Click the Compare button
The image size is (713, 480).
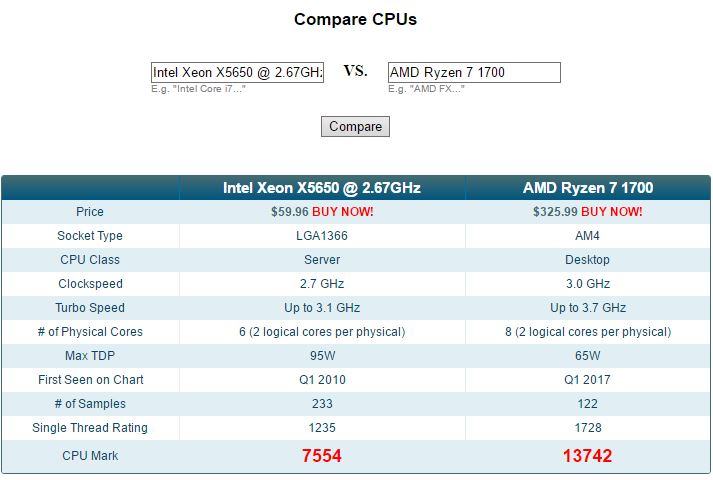(355, 127)
